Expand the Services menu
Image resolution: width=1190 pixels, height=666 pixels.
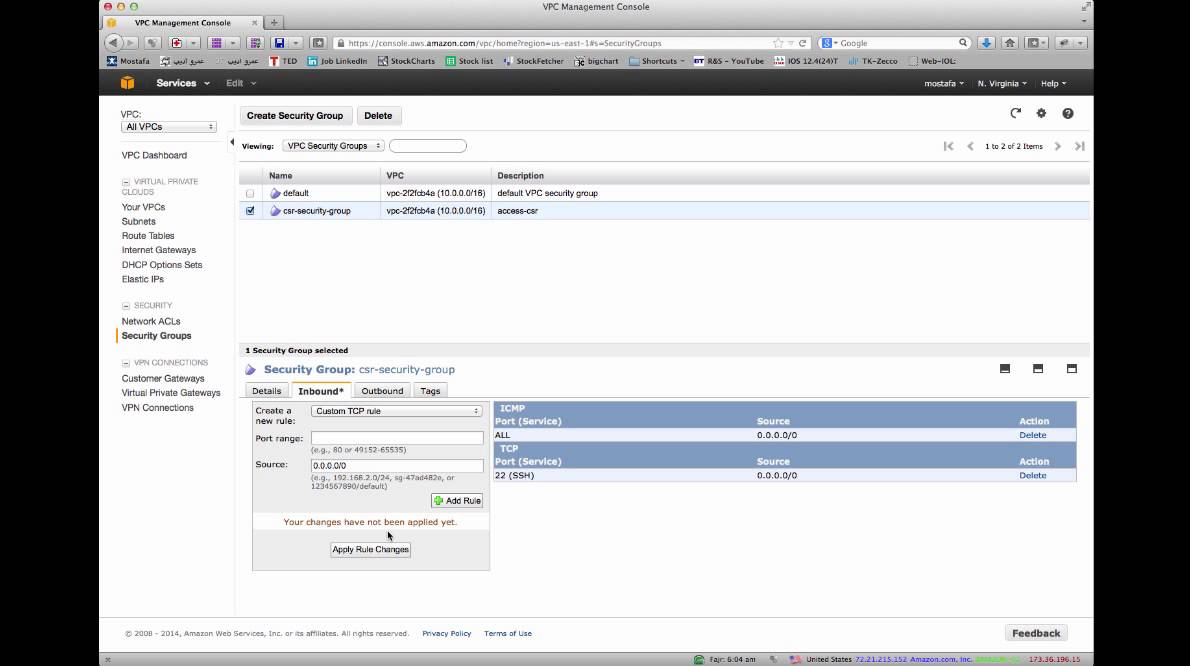182,83
